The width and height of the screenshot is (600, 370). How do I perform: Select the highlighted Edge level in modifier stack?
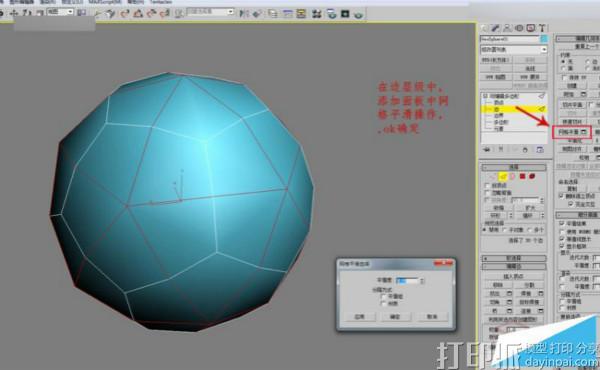pyautogui.click(x=514, y=109)
